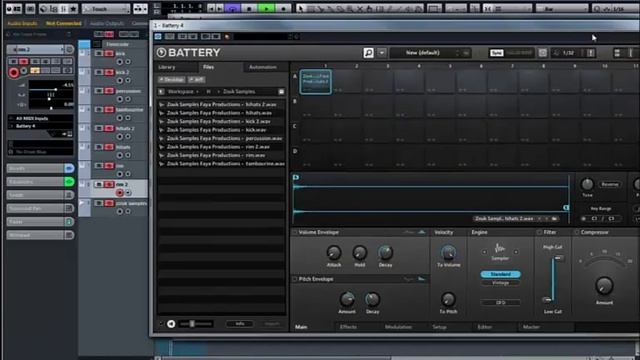The width and height of the screenshot is (640, 360).
Task: Enable the Pitch Envelope checkbox
Action: [294, 279]
